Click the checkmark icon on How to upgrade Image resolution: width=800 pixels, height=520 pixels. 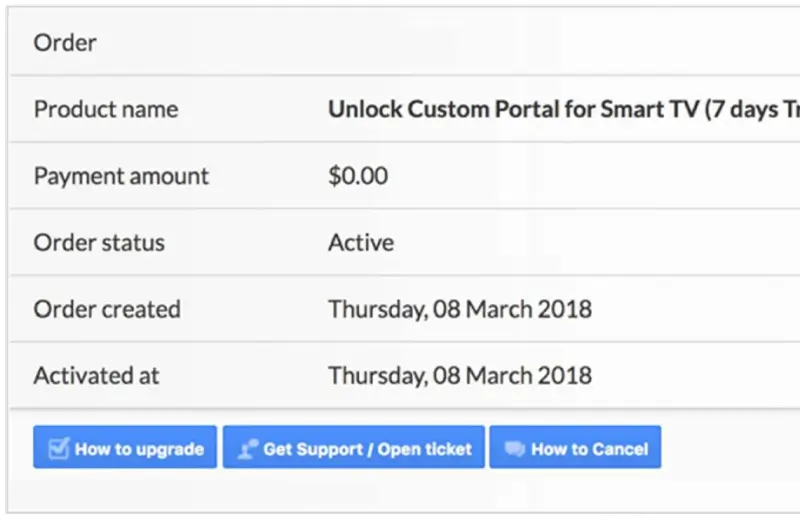[58, 449]
